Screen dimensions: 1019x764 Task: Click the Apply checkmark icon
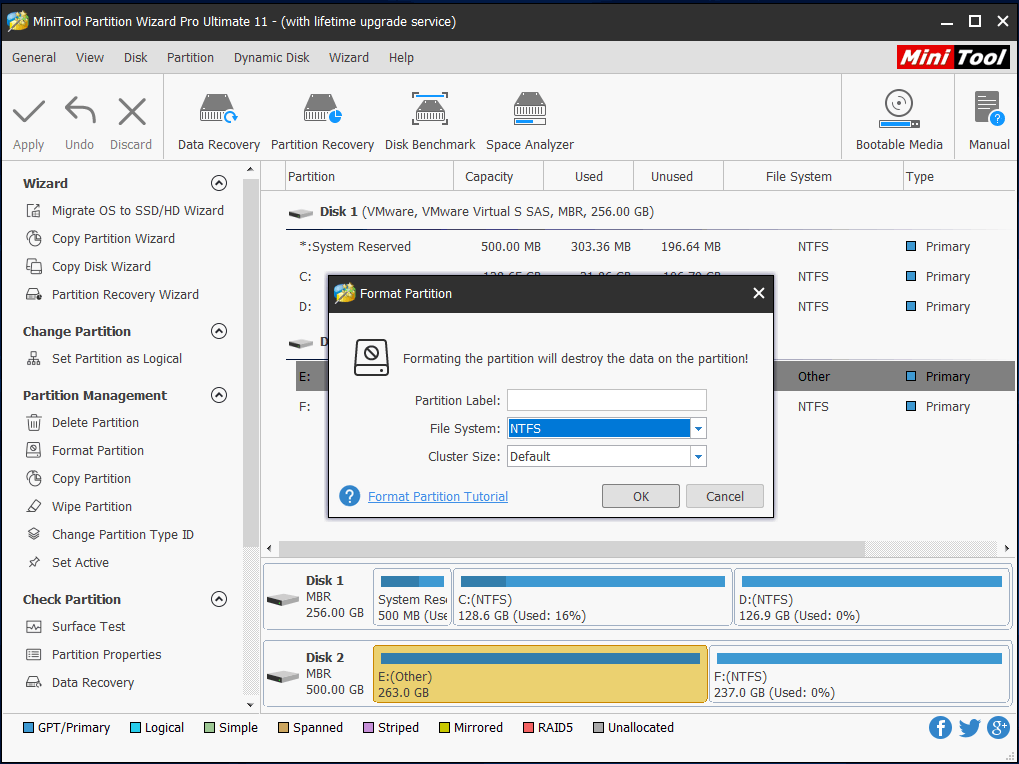[29, 112]
